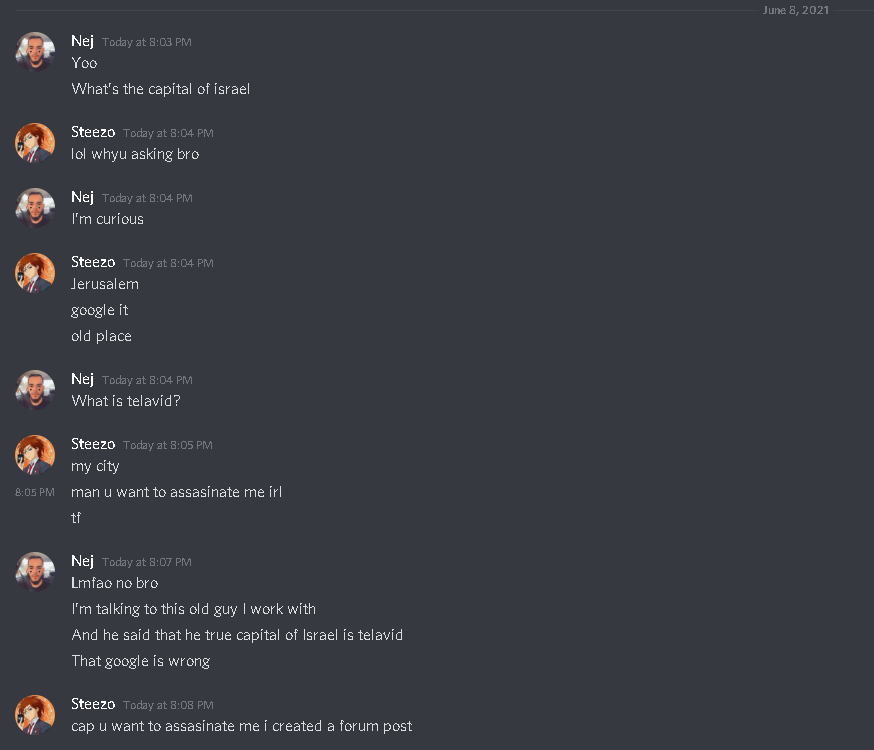Select the "That google is wrong" message
This screenshot has width=874, height=750.
(140, 661)
